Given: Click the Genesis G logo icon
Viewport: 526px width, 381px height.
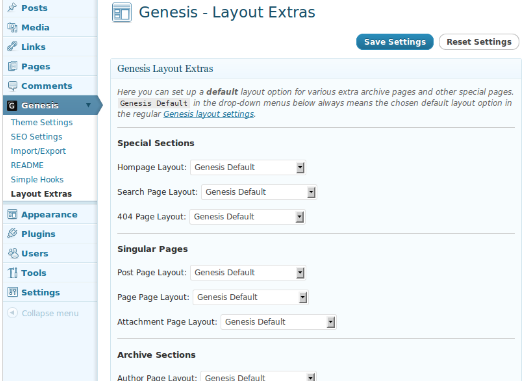Looking at the screenshot, I should tap(12, 106).
